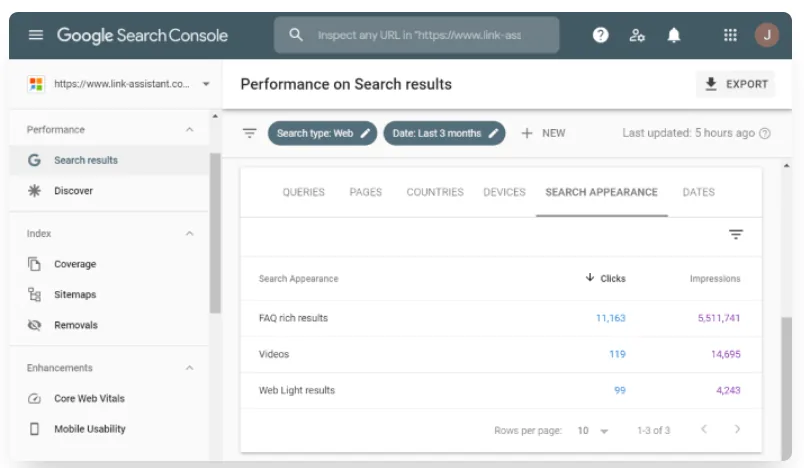
Task: Click the 11,163 clicks value
Action: (x=610, y=318)
